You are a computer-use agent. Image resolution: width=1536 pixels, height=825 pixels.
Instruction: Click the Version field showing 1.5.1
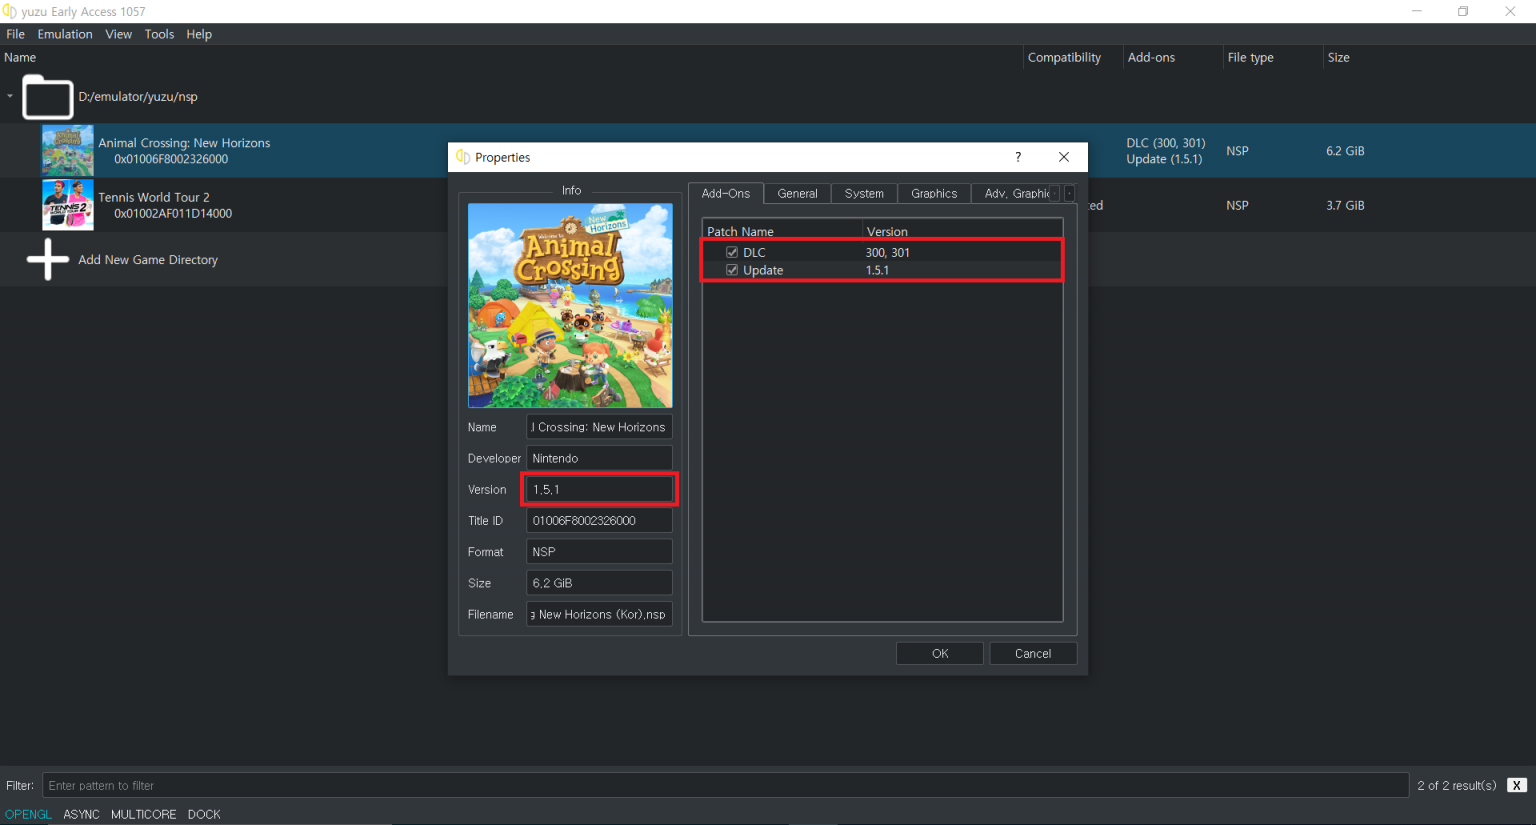point(599,489)
